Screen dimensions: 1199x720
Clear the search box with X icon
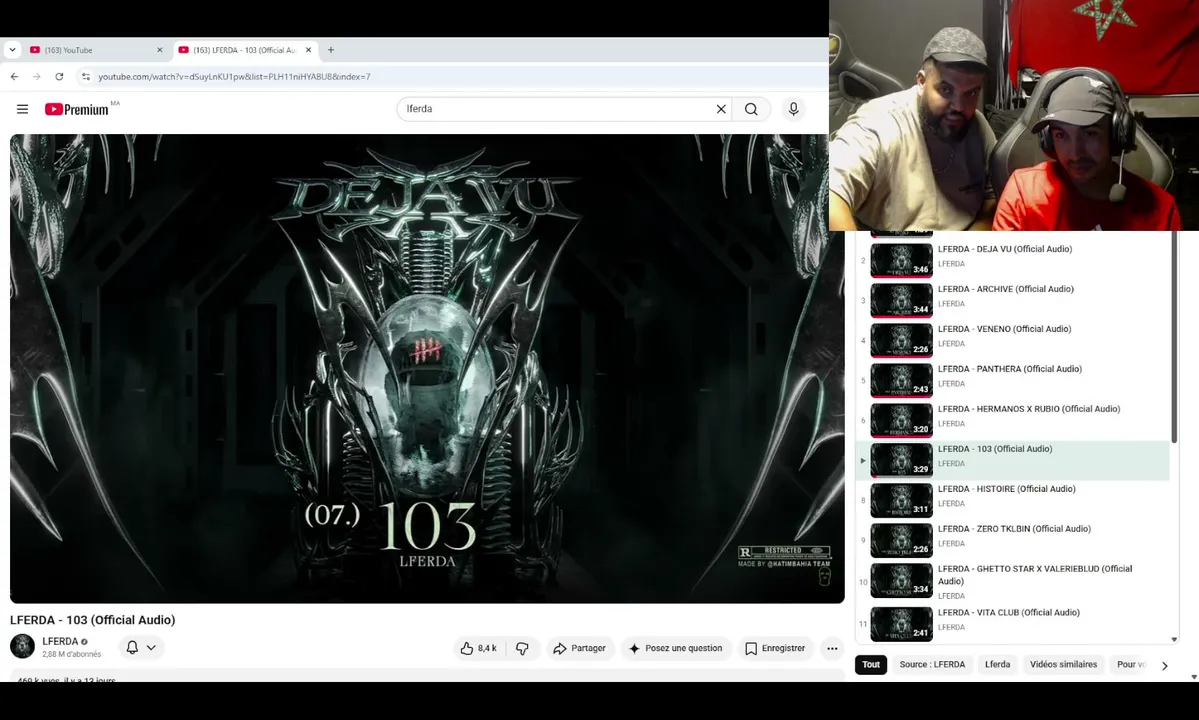pyautogui.click(x=720, y=109)
